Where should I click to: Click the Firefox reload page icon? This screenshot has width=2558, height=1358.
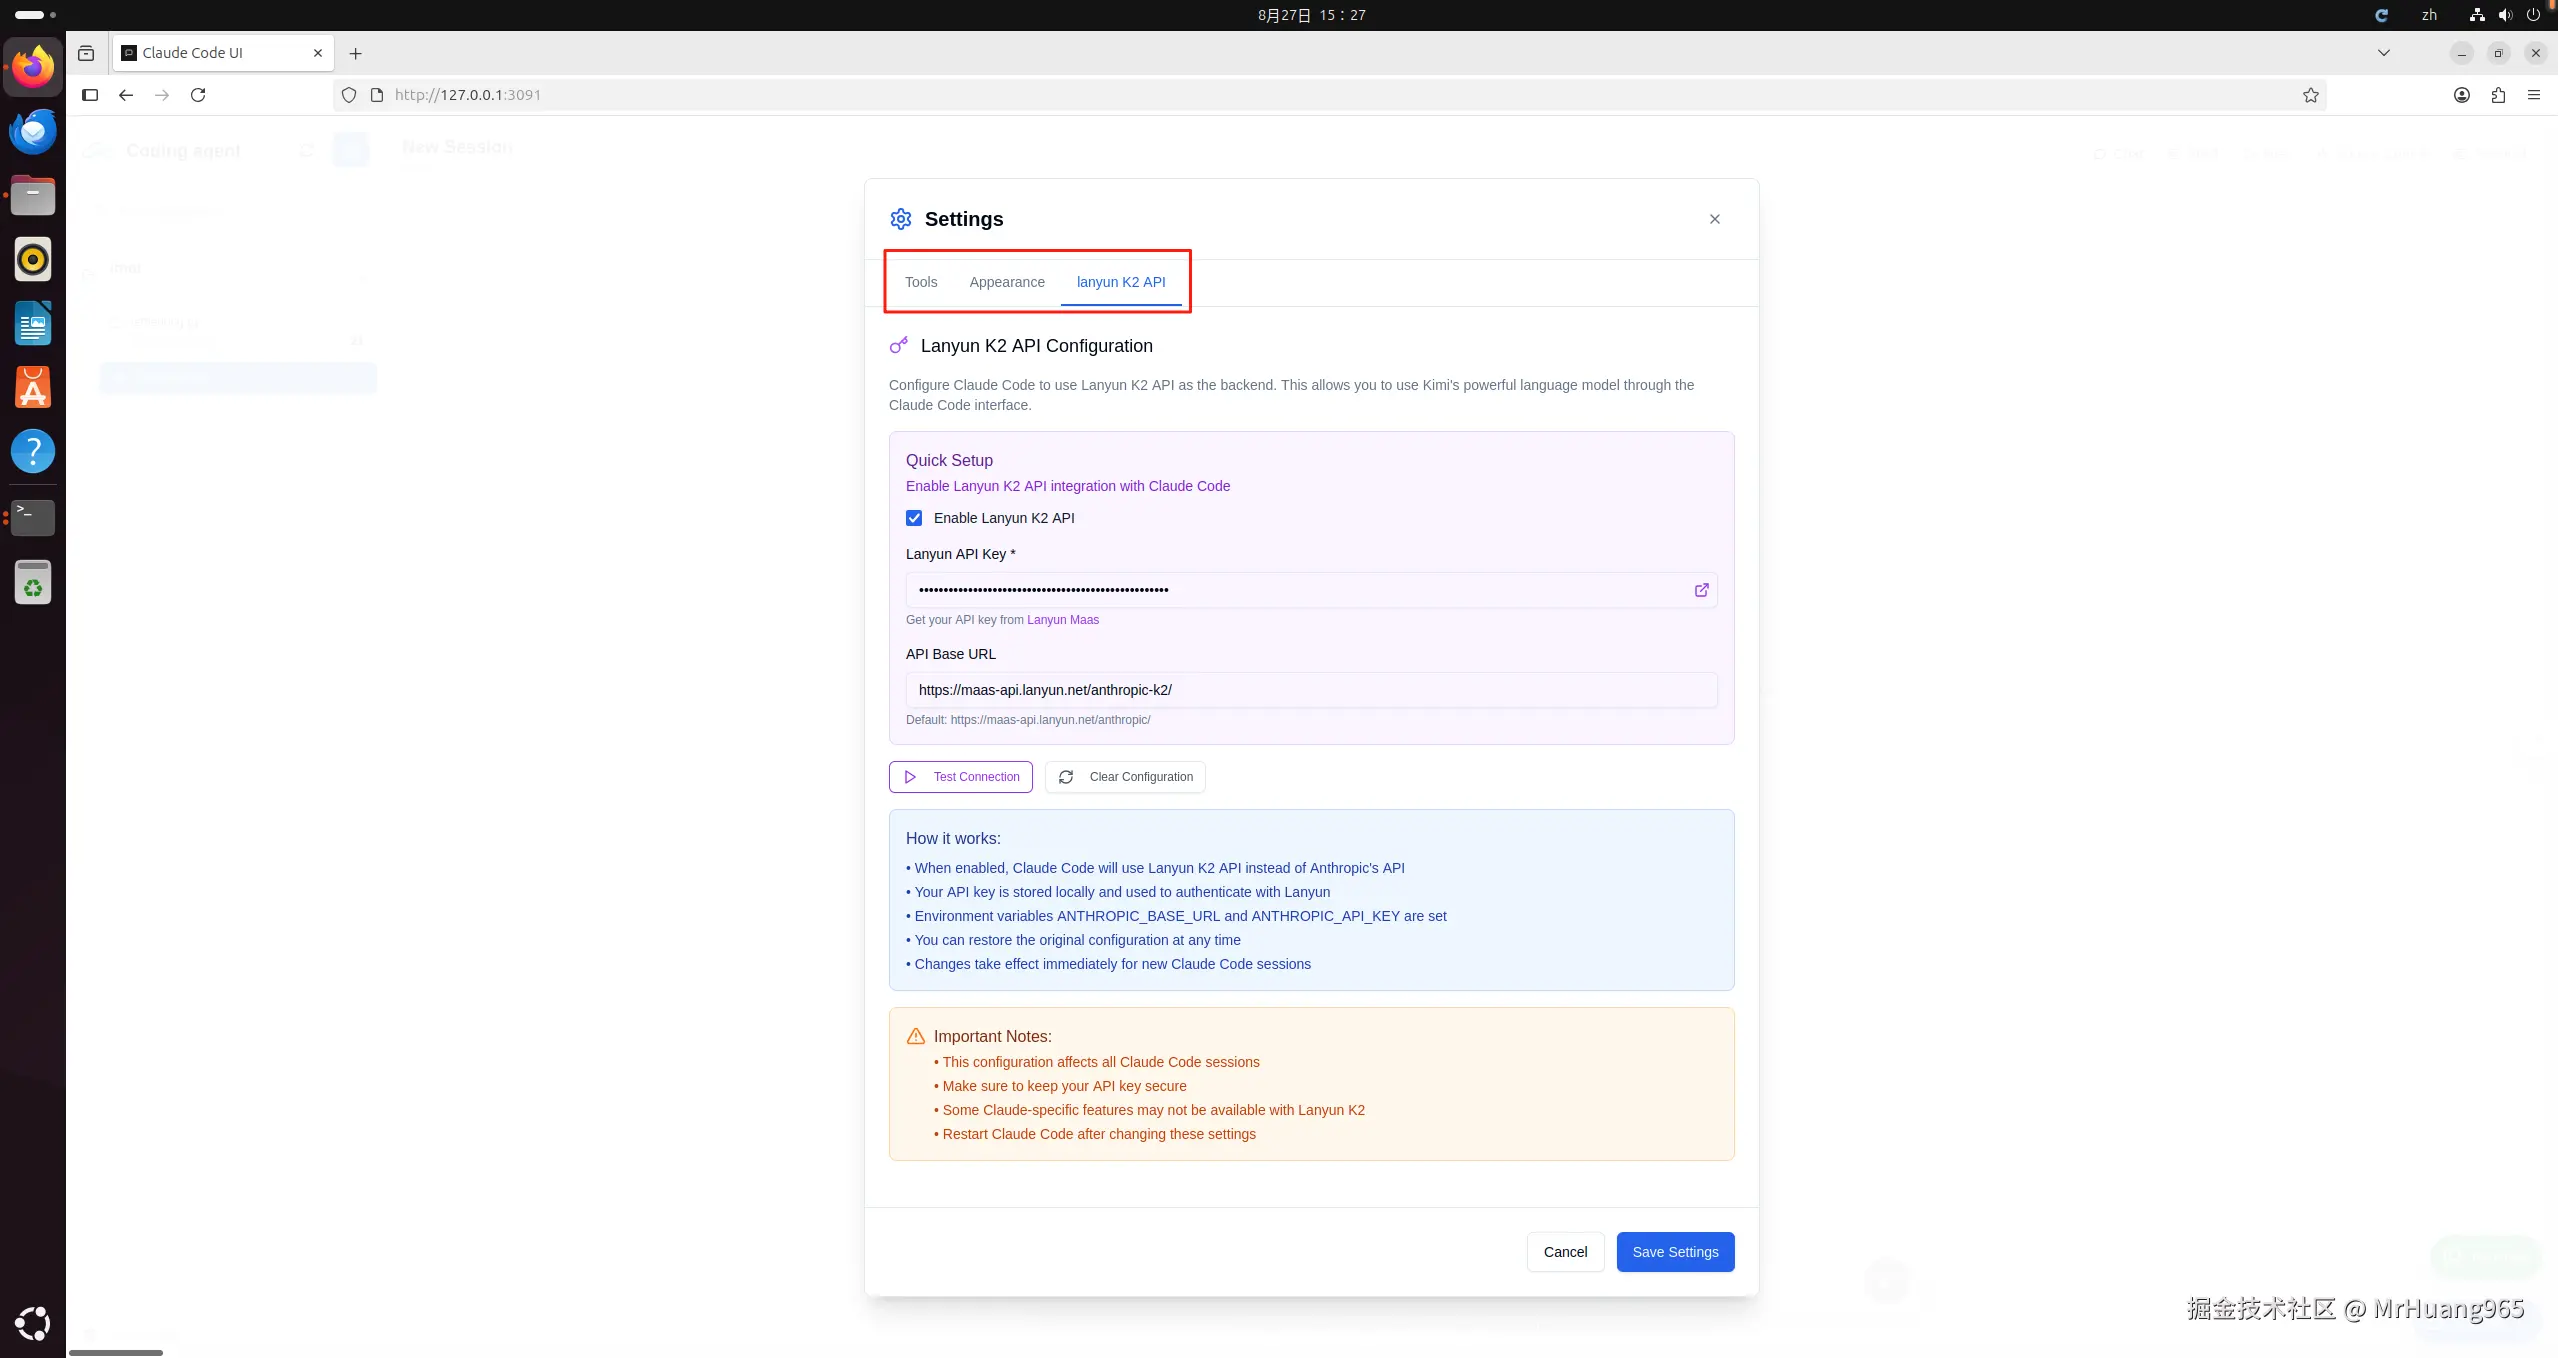[198, 95]
